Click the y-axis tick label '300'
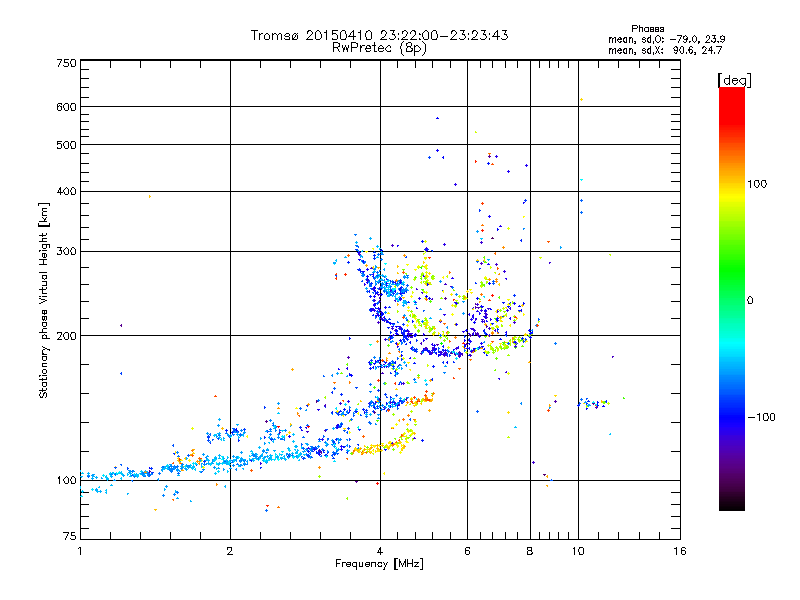The height and width of the screenshot is (600, 800). pos(67,252)
